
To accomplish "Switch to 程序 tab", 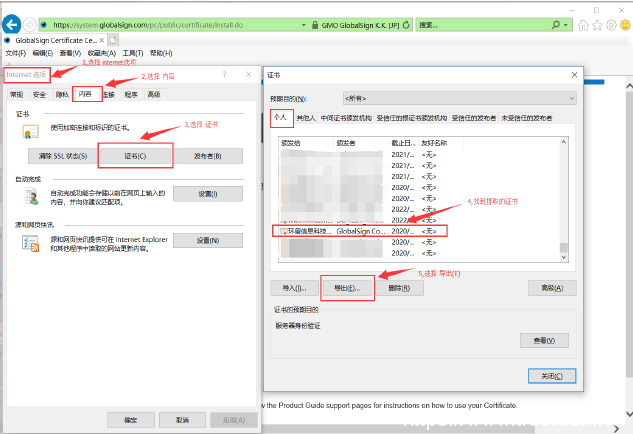I will pos(131,94).
